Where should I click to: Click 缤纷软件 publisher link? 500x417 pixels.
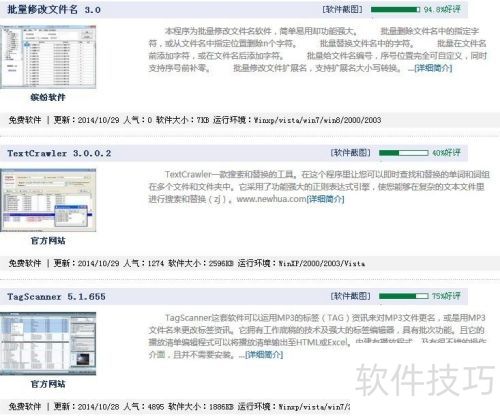(x=48, y=97)
